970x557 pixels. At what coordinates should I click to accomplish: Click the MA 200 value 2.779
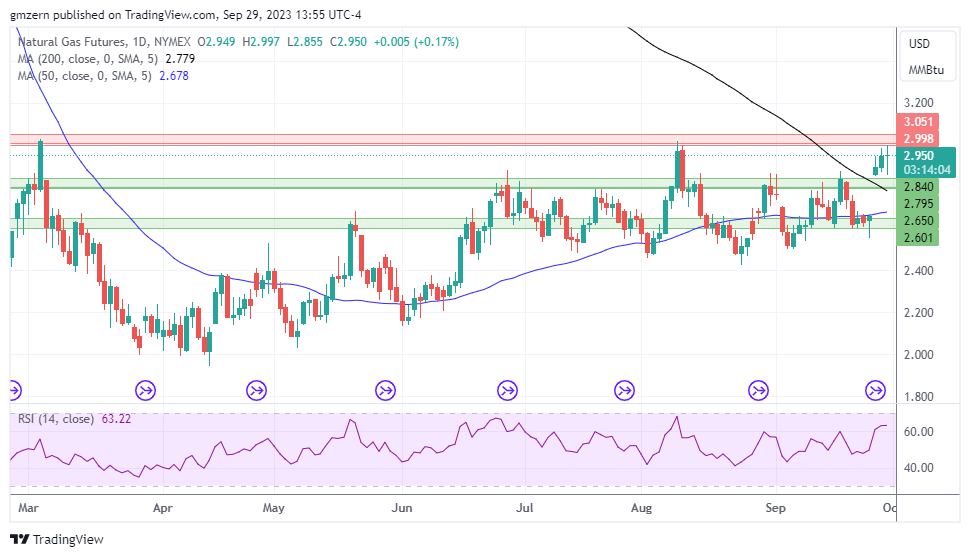point(180,59)
